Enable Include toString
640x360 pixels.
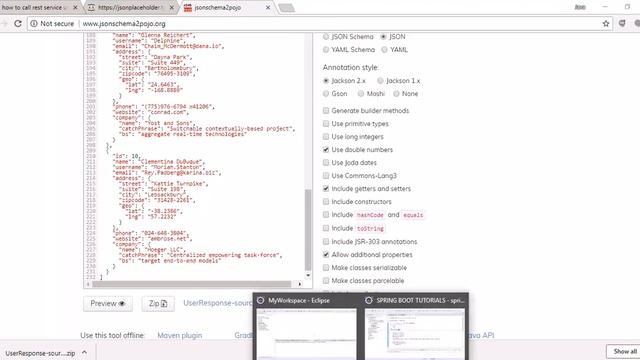[326, 228]
